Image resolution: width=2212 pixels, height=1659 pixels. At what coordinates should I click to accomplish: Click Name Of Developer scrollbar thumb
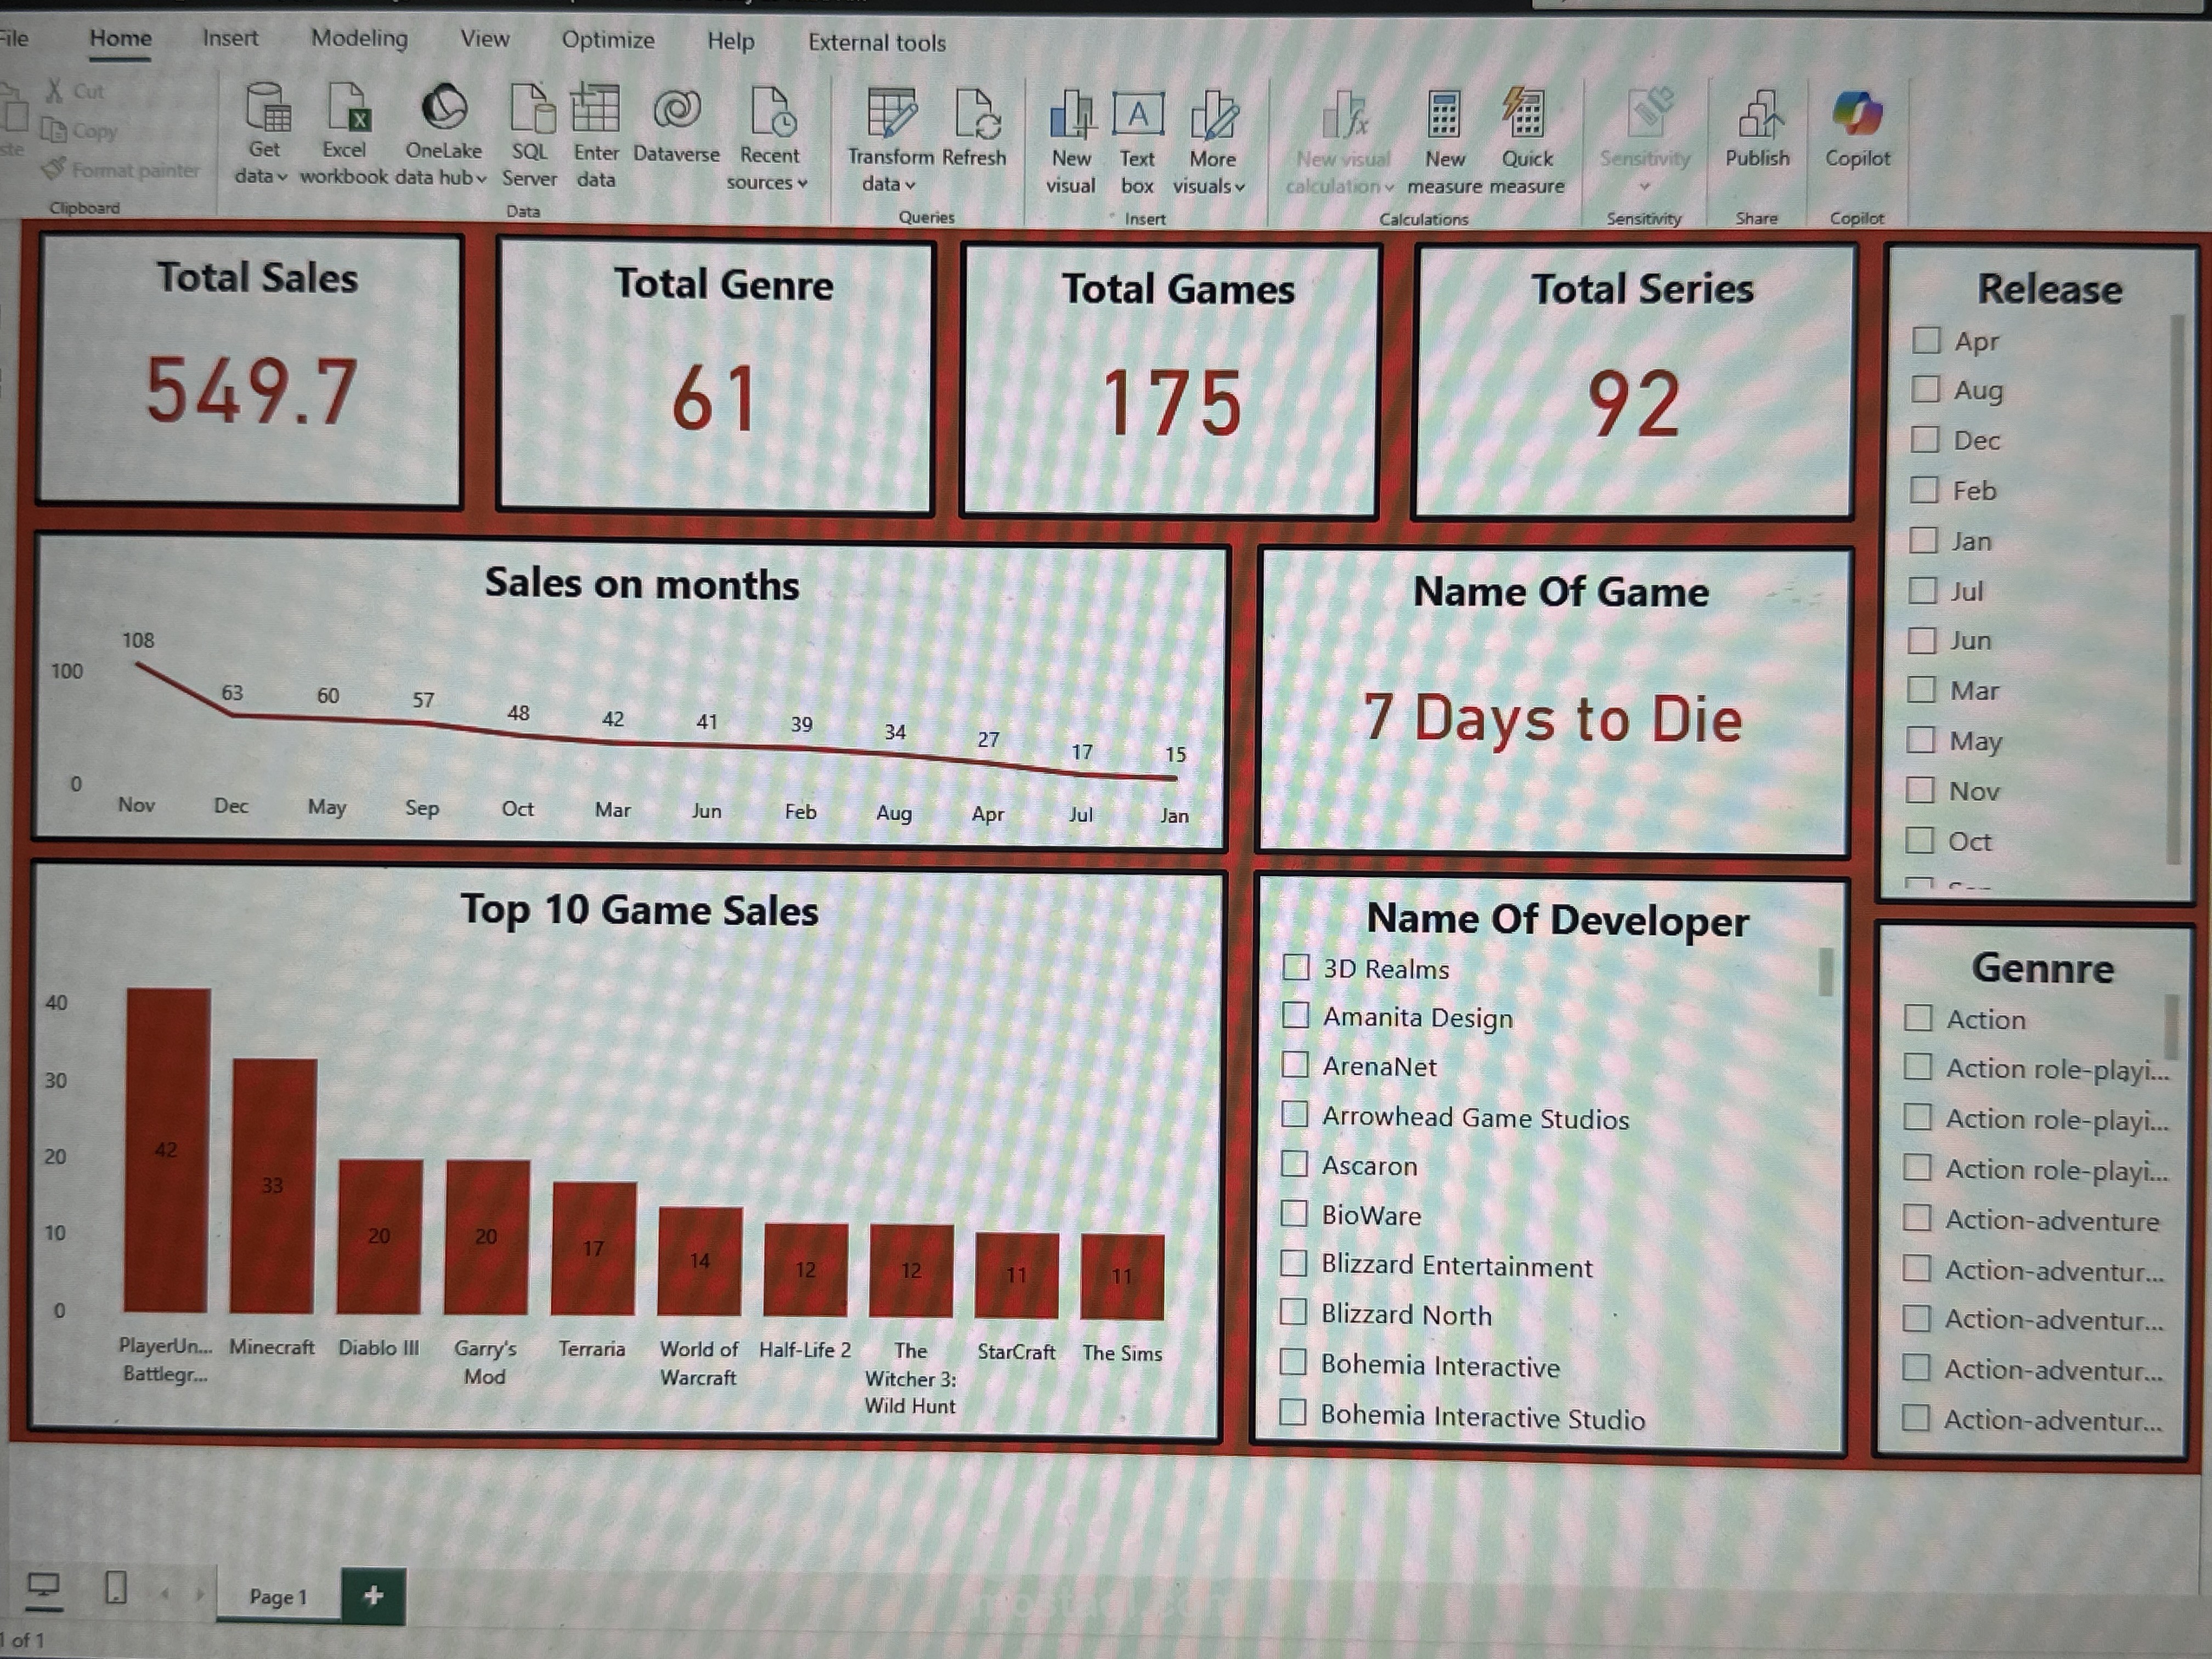coord(1825,972)
